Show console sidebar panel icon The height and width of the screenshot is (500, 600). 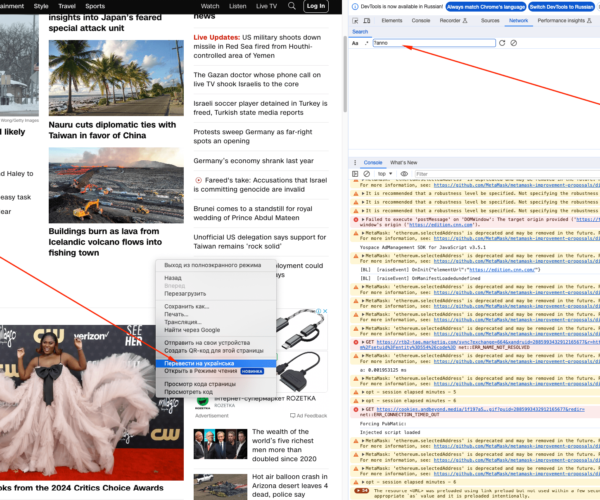(x=357, y=173)
